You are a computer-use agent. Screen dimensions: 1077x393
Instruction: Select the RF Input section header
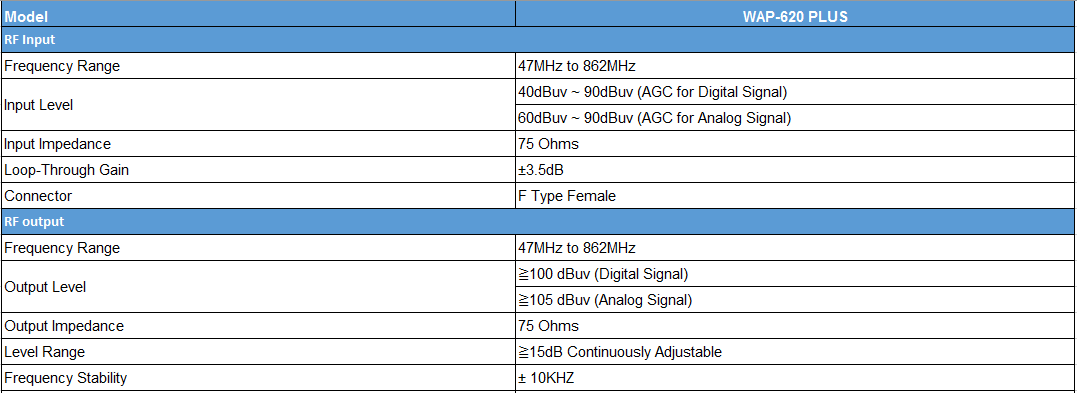538,40
